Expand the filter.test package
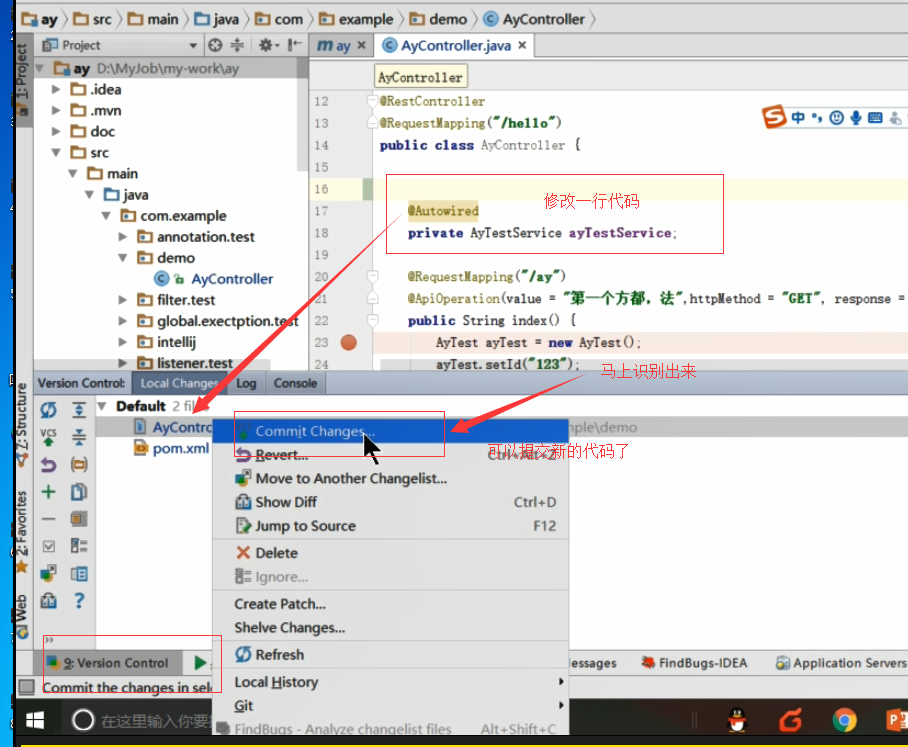 123,300
